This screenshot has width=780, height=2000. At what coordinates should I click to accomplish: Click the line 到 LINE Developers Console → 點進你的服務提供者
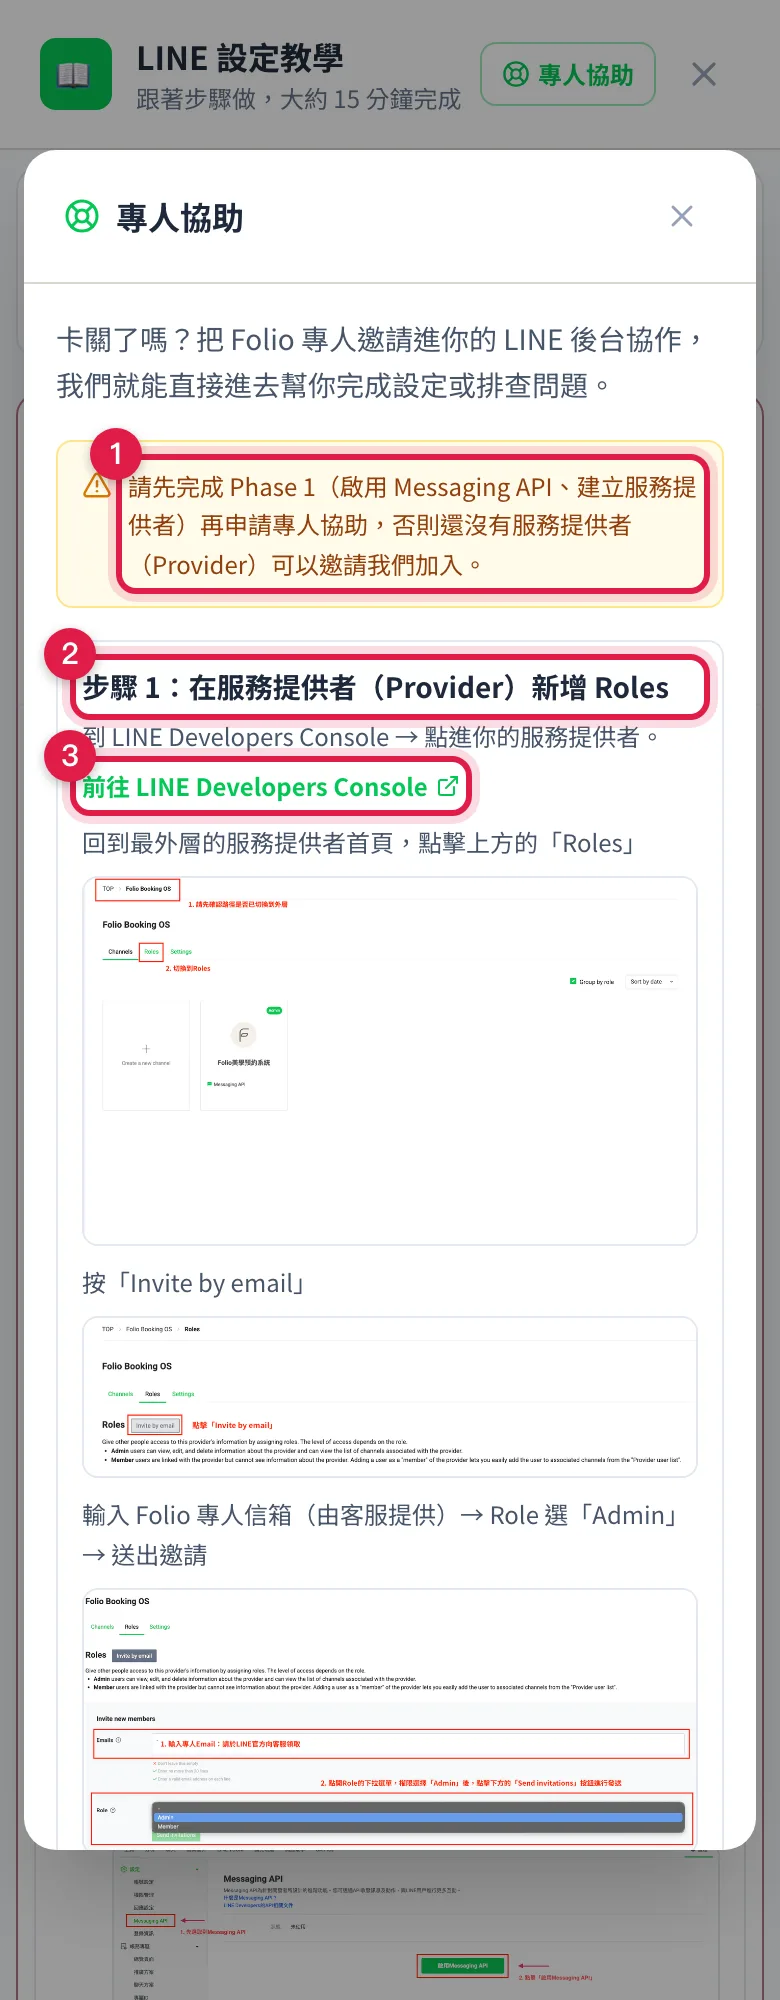372,737
